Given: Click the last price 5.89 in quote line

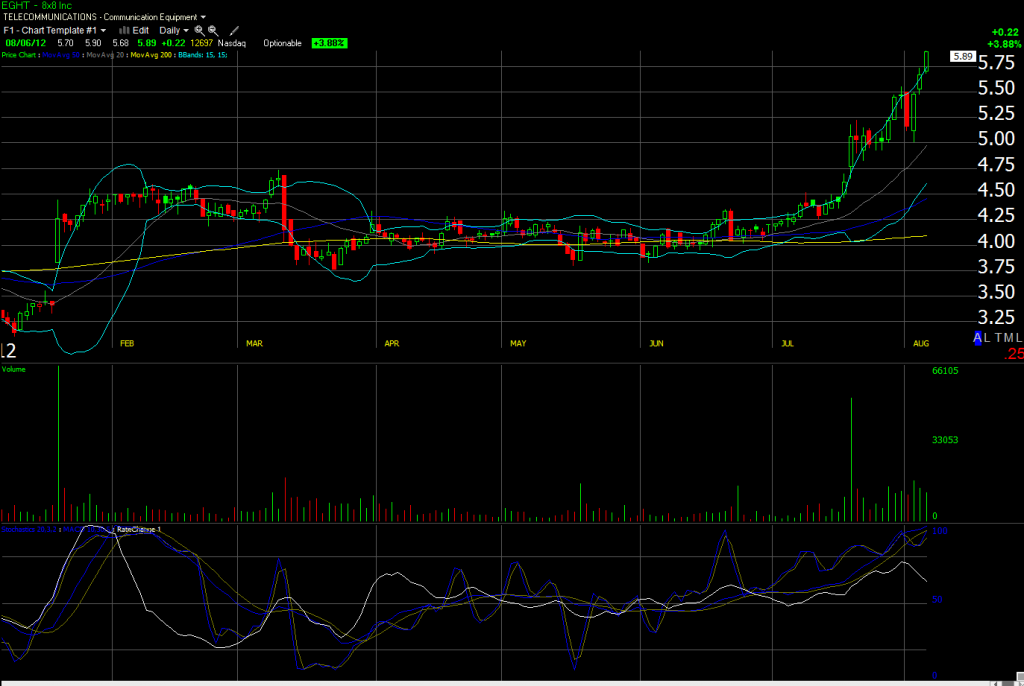Looking at the screenshot, I should click(x=147, y=43).
